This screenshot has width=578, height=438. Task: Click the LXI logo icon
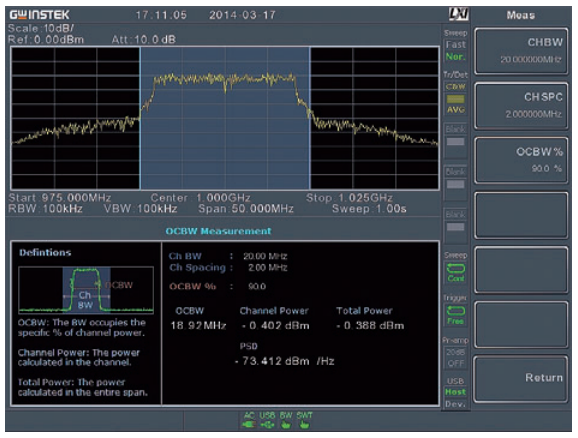pyautogui.click(x=459, y=14)
